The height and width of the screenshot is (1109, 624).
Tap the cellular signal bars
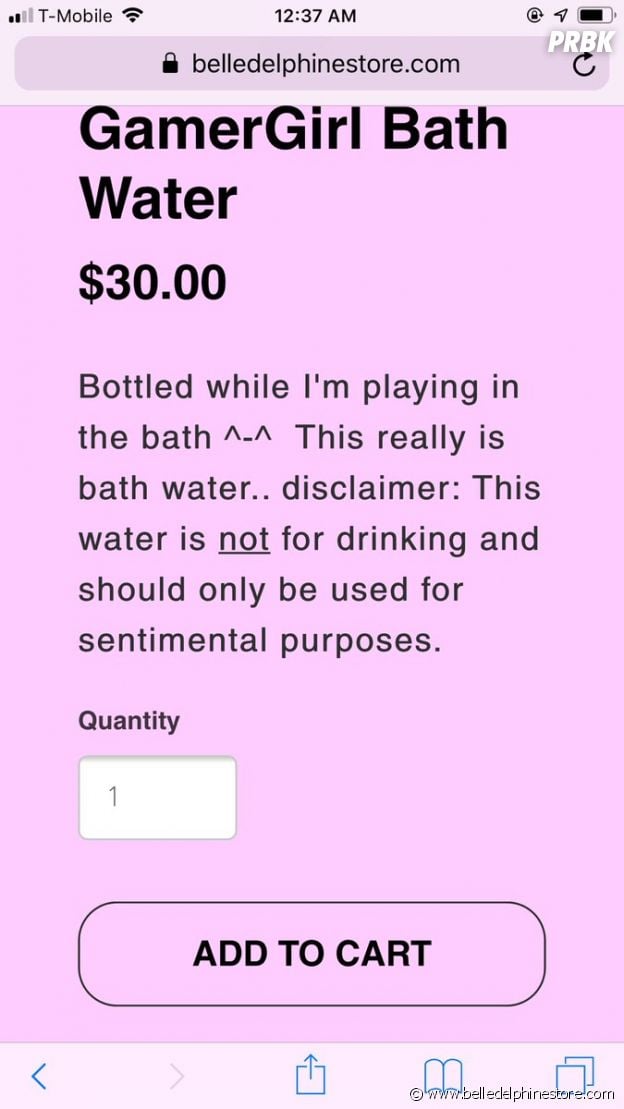pyautogui.click(x=20, y=17)
